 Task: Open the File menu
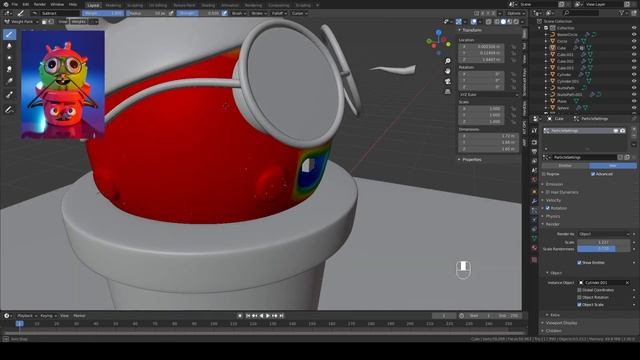pos(15,4)
